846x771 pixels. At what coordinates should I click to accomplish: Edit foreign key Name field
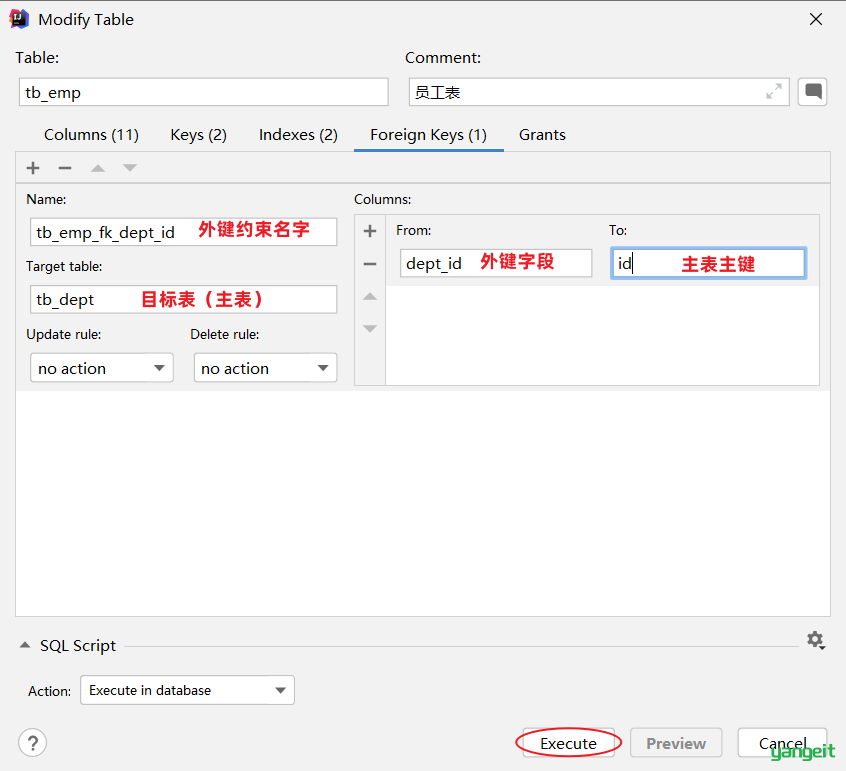pyautogui.click(x=183, y=232)
